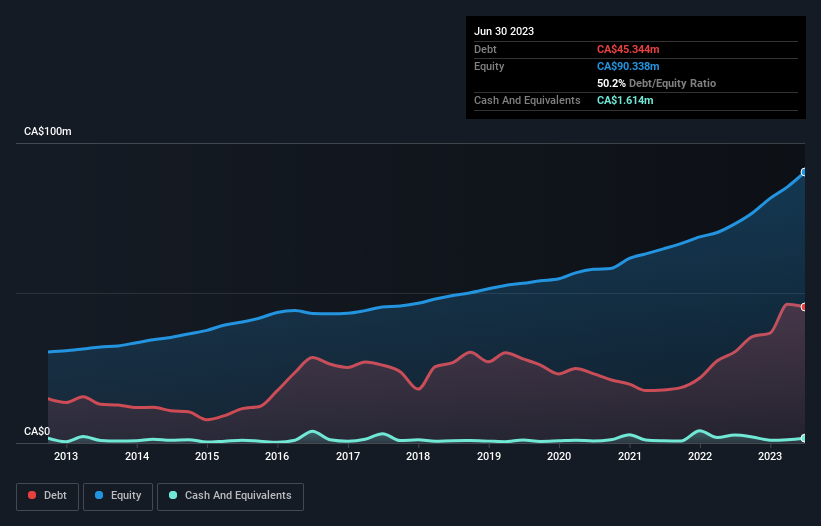Click the teal Cash endpoint marker
The height and width of the screenshot is (526, 821).
tap(804, 438)
